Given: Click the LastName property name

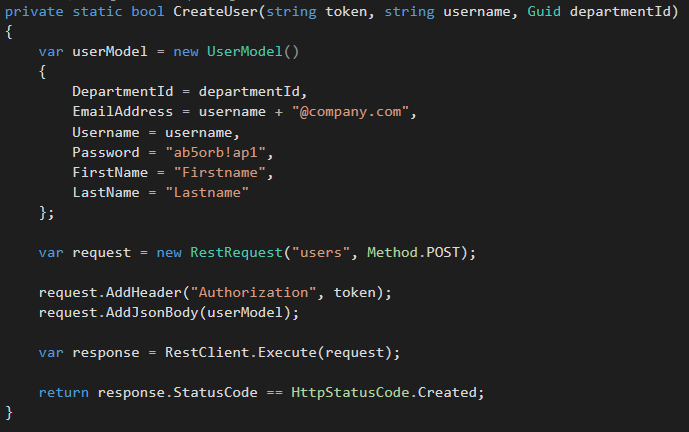Looking at the screenshot, I should pyautogui.click(x=105, y=192).
